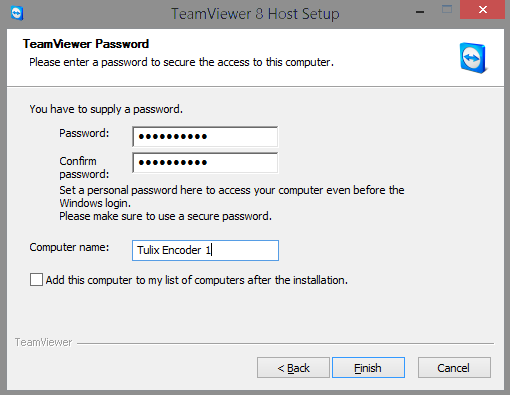Click the 'Computer name:' label
510x395 pixels.
click(69, 247)
